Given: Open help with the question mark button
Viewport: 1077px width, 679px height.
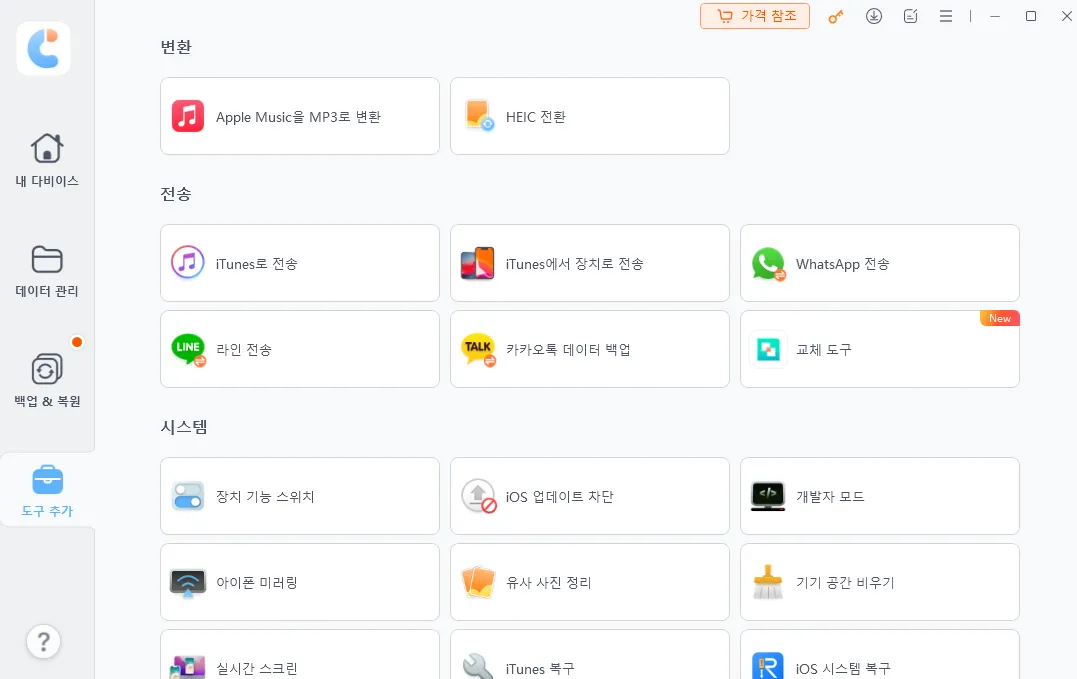Looking at the screenshot, I should (x=43, y=642).
